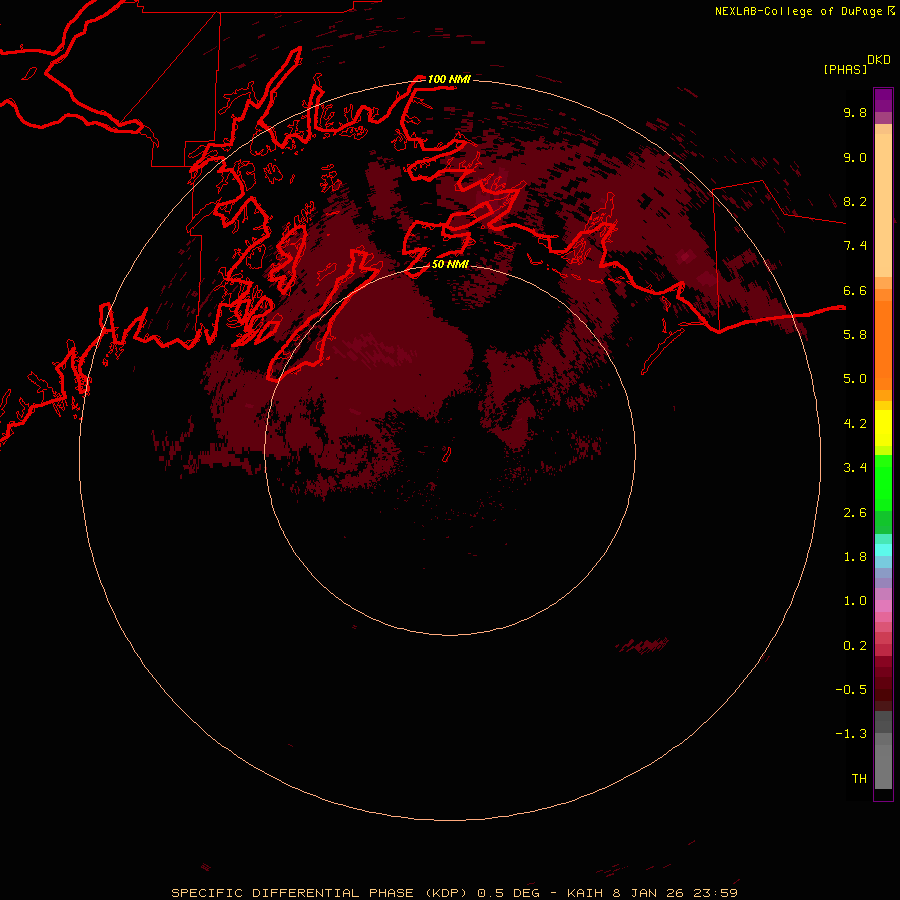
Task: Click the DKD label above the color scale
Action: click(879, 59)
